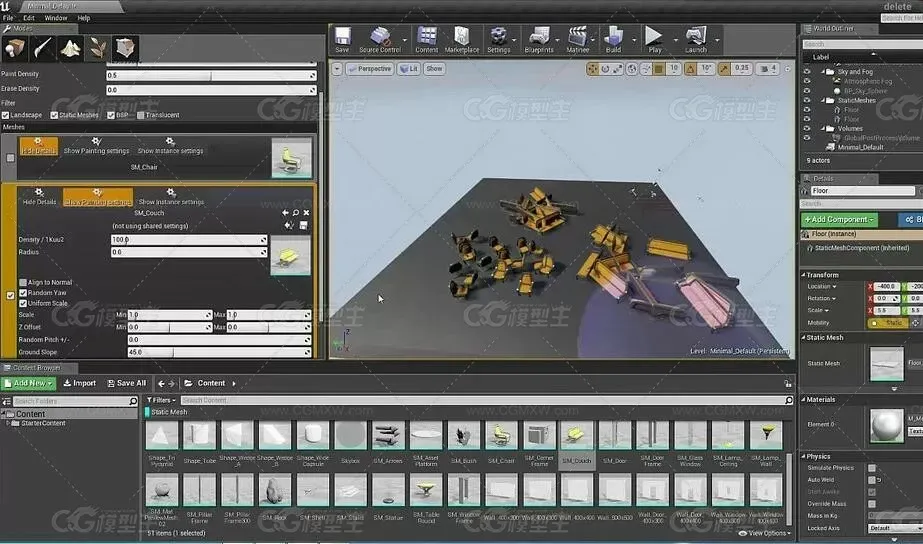Collapse the Transform section
The height and width of the screenshot is (544, 923).
[804, 275]
